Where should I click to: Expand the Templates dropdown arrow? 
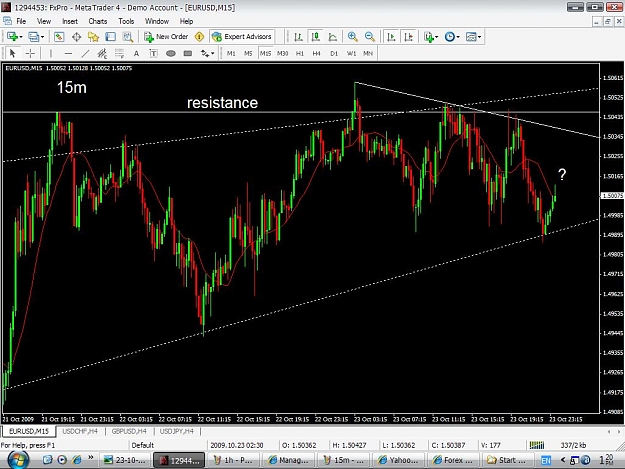point(480,37)
